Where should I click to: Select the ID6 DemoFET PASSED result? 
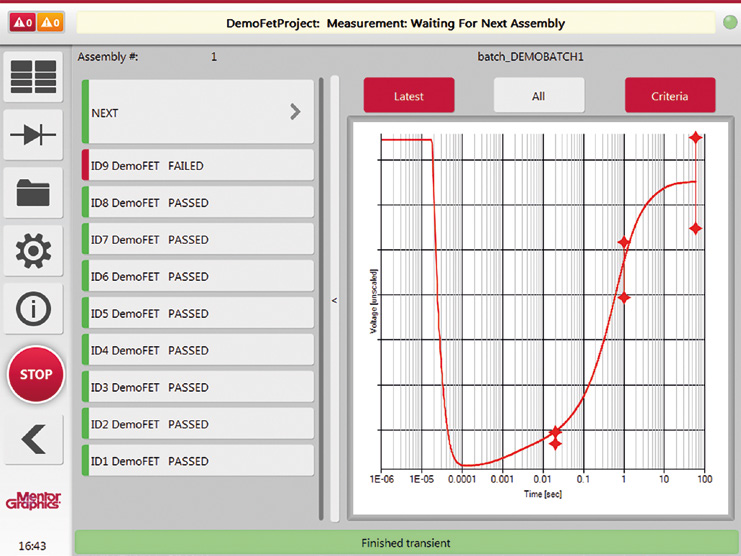coord(198,276)
